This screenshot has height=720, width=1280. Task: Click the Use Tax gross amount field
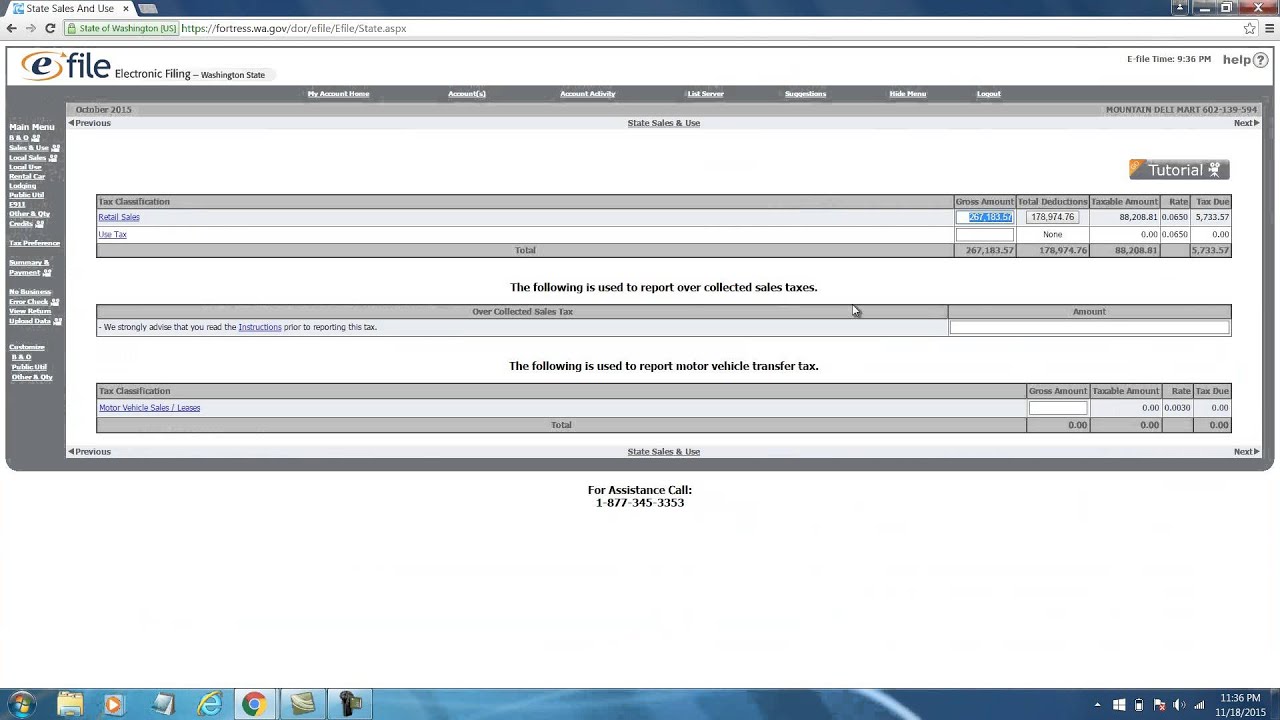(985, 235)
